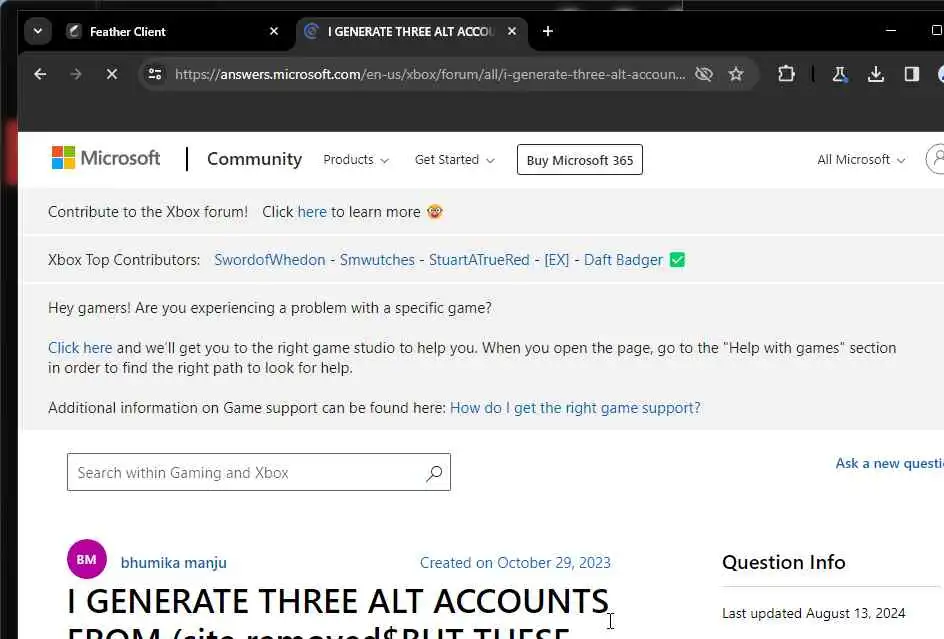Open Smwutches contributor profile
944x639 pixels.
[377, 260]
